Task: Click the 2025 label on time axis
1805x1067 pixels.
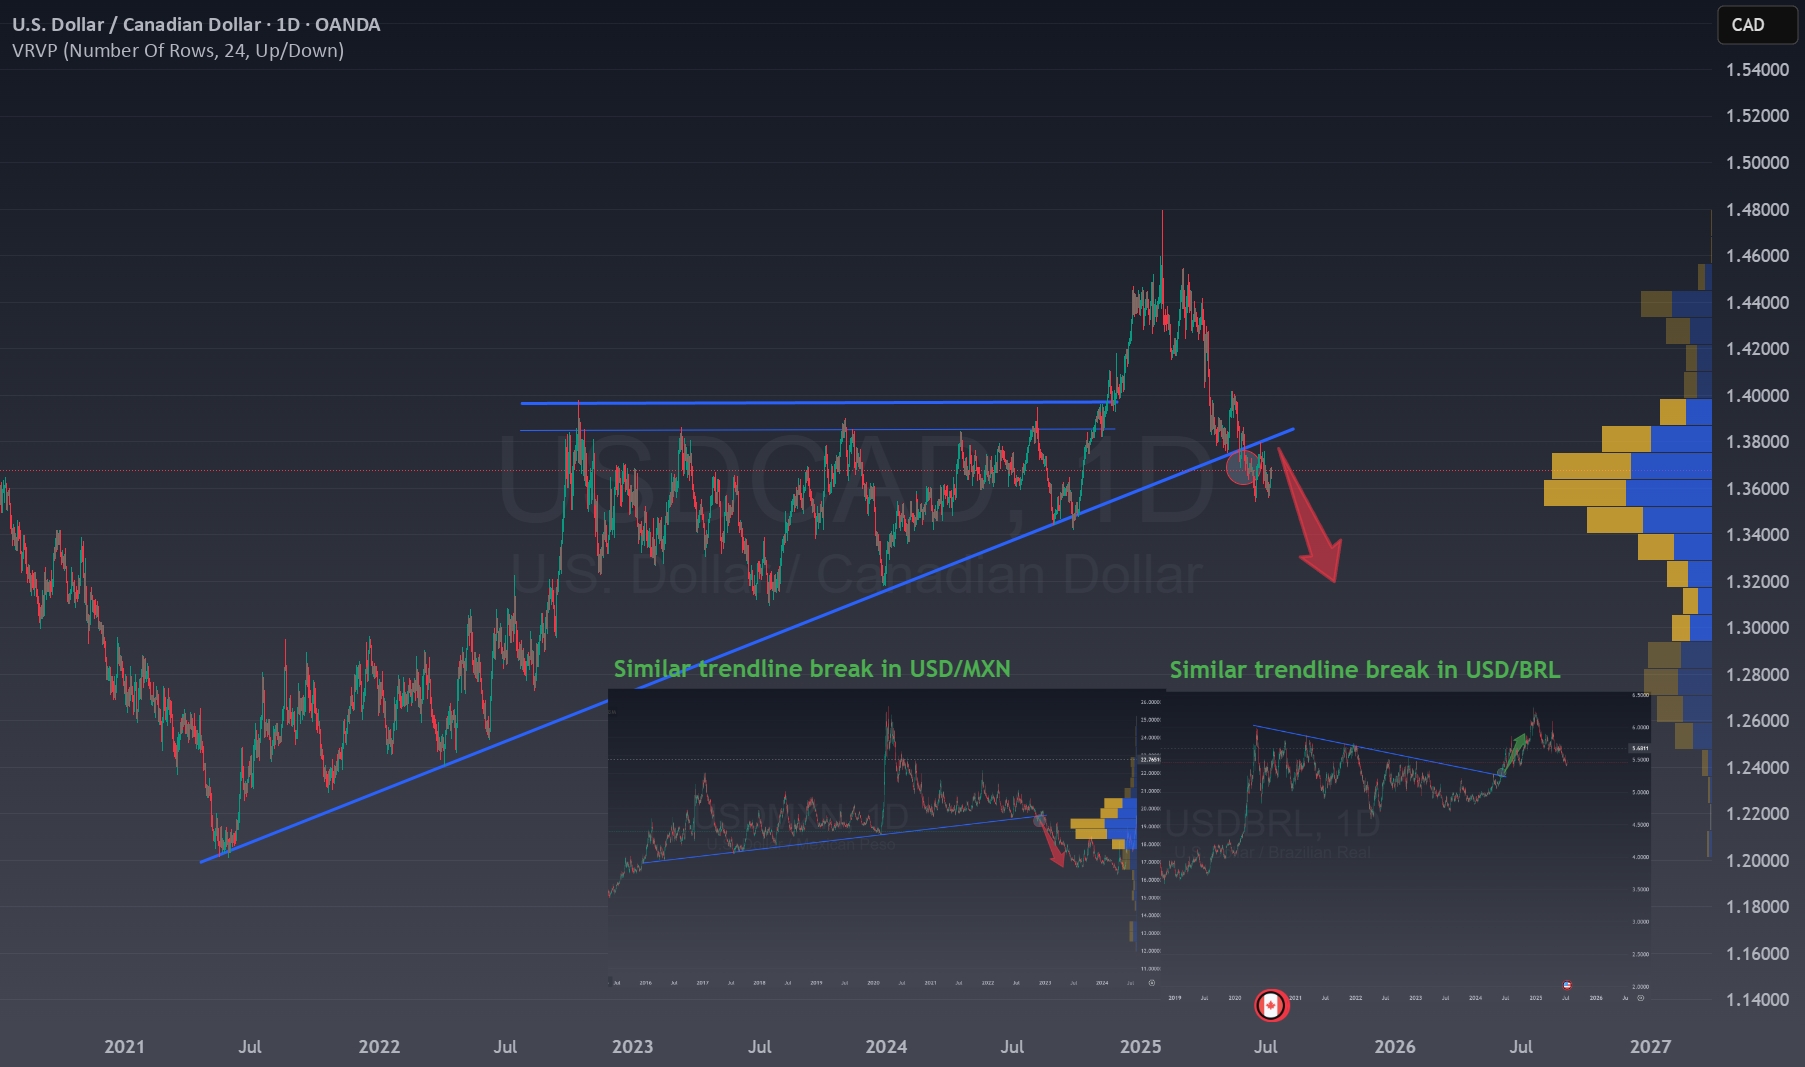Action: (1141, 1047)
